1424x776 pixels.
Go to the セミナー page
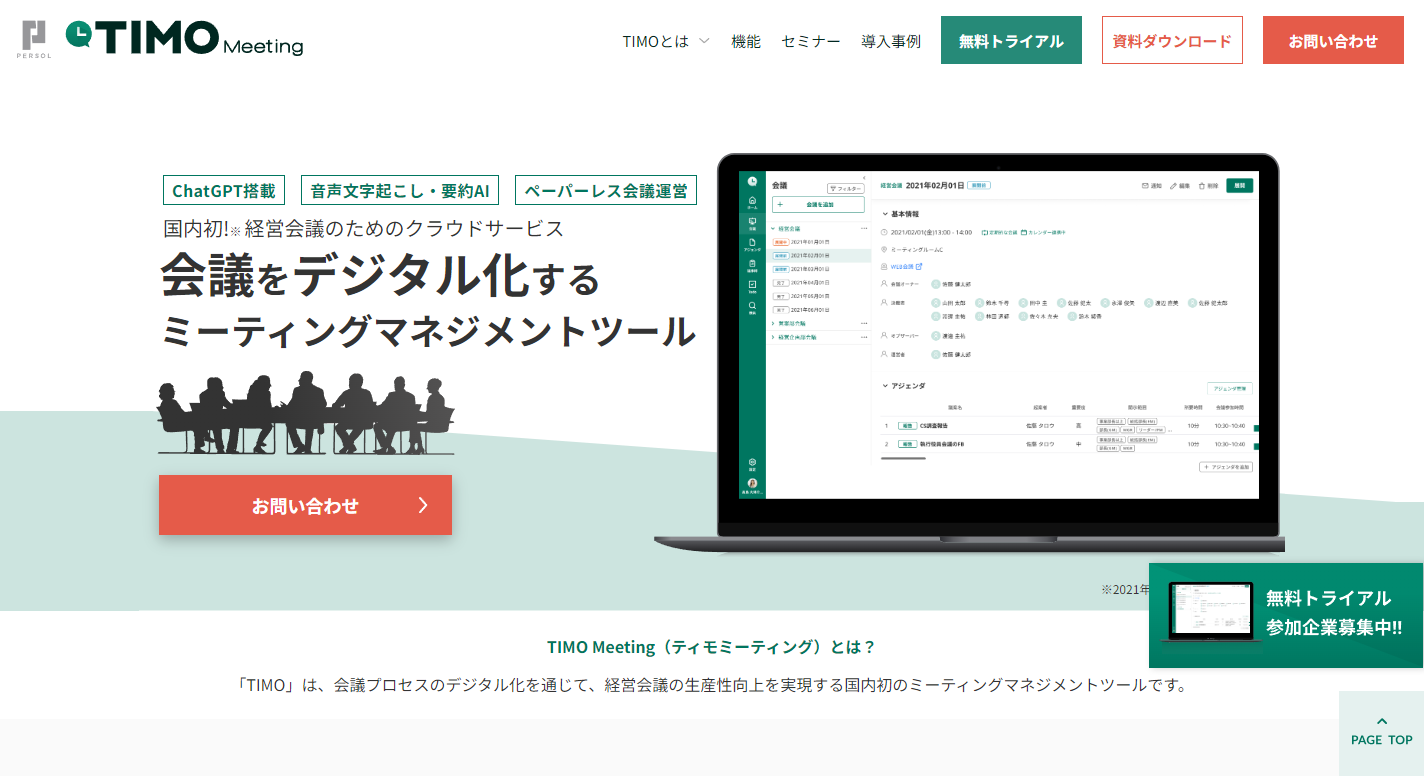point(811,41)
